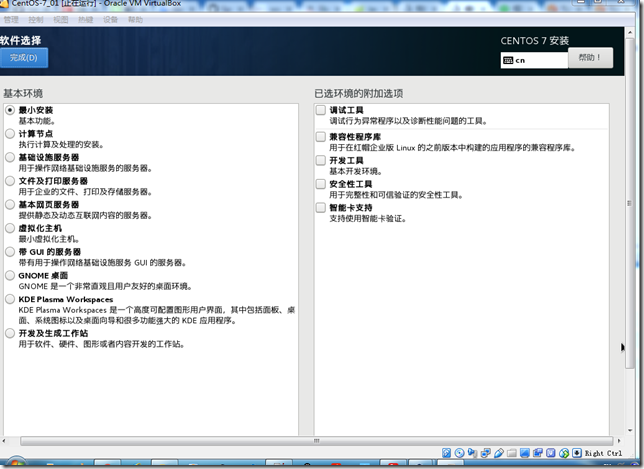
Task: Click the horizontal scrollbar right arrow
Action: coord(619,441)
